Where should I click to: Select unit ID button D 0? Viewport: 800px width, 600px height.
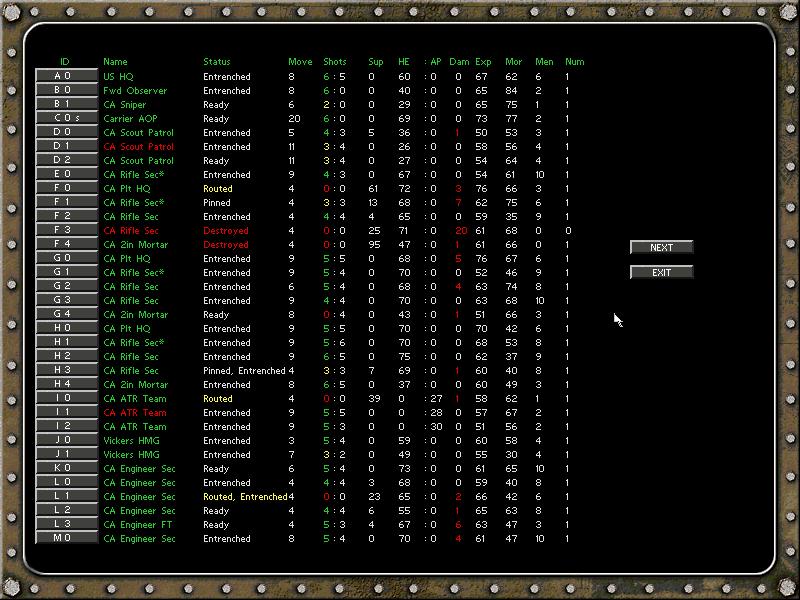(x=66, y=132)
